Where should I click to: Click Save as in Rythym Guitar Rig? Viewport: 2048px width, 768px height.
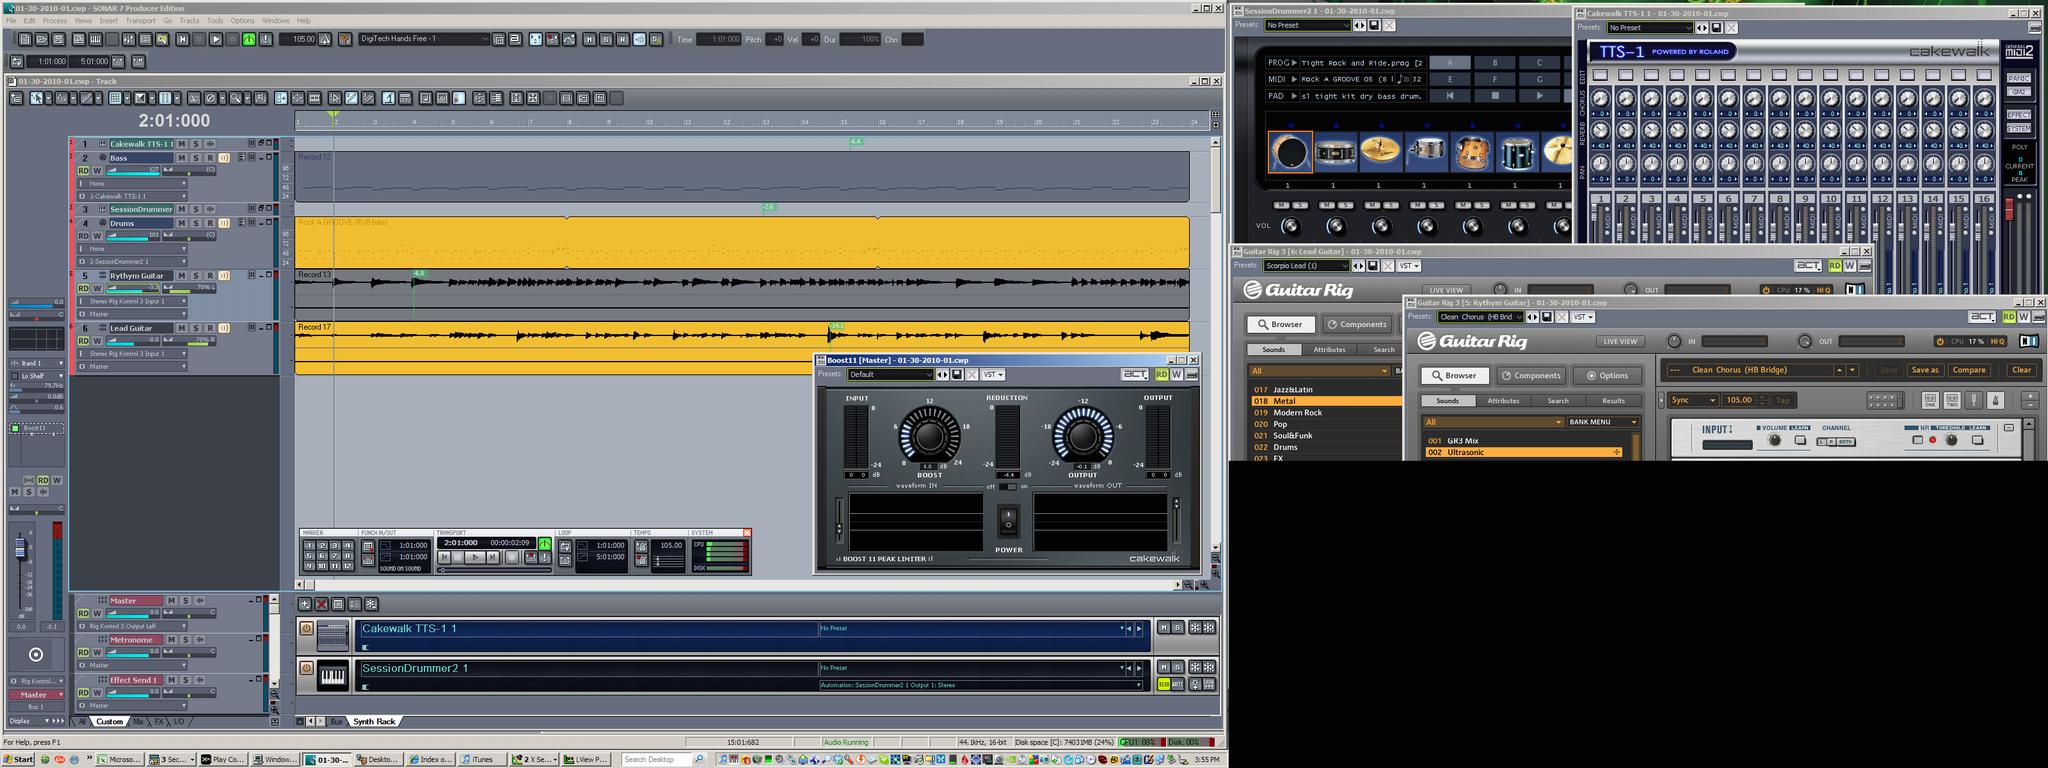(1925, 370)
